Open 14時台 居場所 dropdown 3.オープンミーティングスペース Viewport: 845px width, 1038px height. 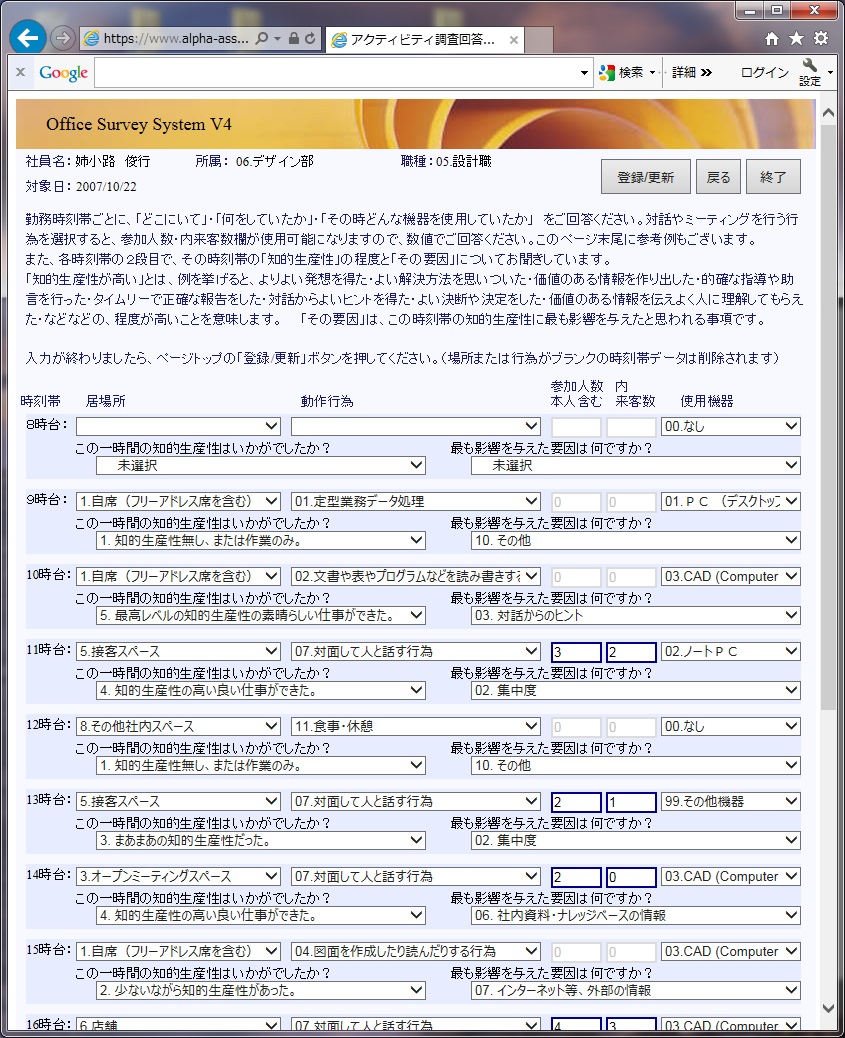(178, 876)
